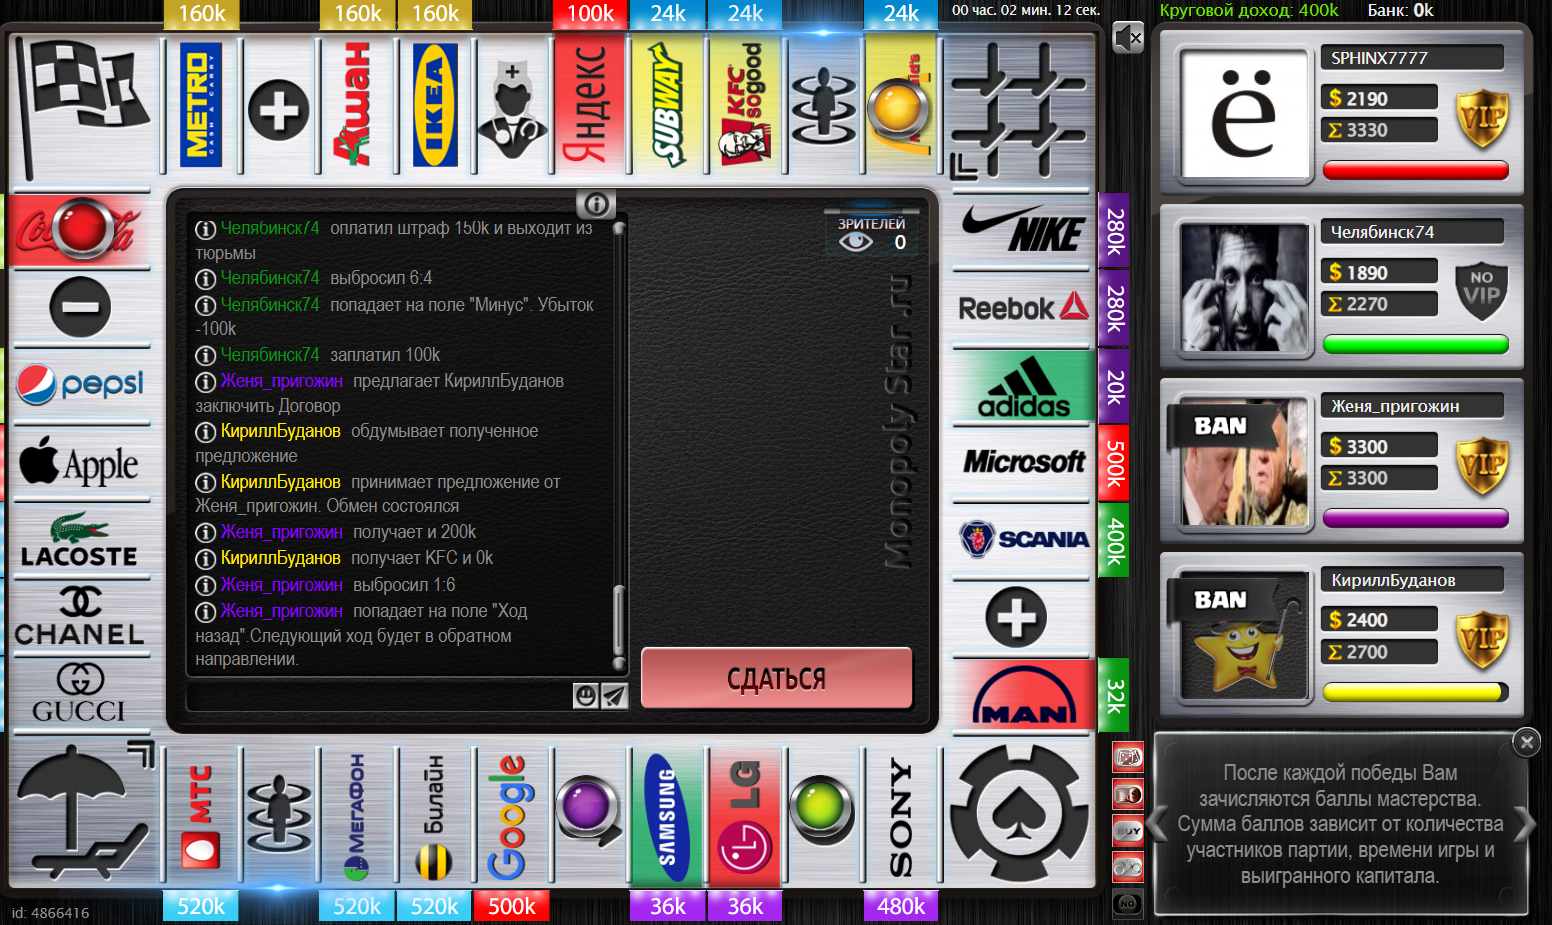This screenshot has height=925, width=1552.
Task: Click the nurse chance cell
Action: (512, 105)
